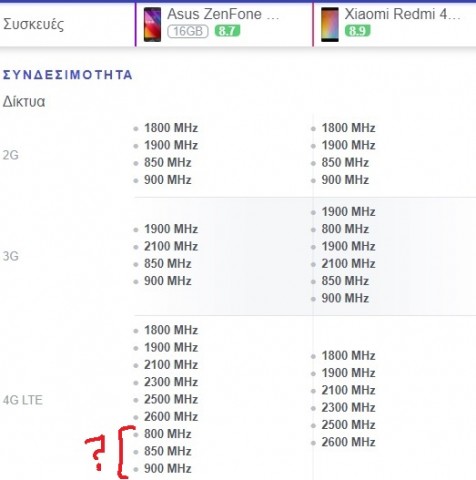This screenshot has width=476, height=480.
Task: Click the ΣΥΝΔΕΣΙΜΟΤΗΤΑ section heading
Action: (68, 75)
